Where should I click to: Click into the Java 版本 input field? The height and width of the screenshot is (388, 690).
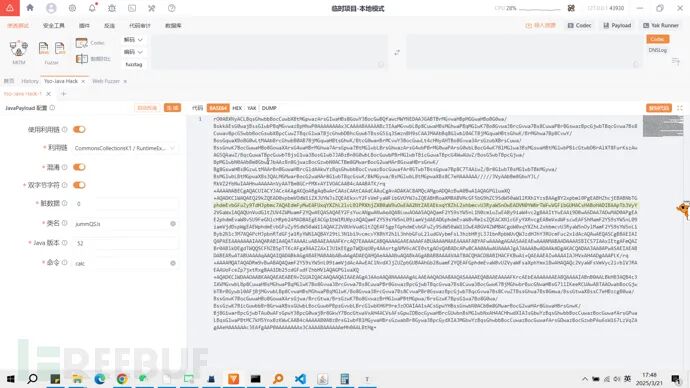pyautogui.click(x=125, y=243)
